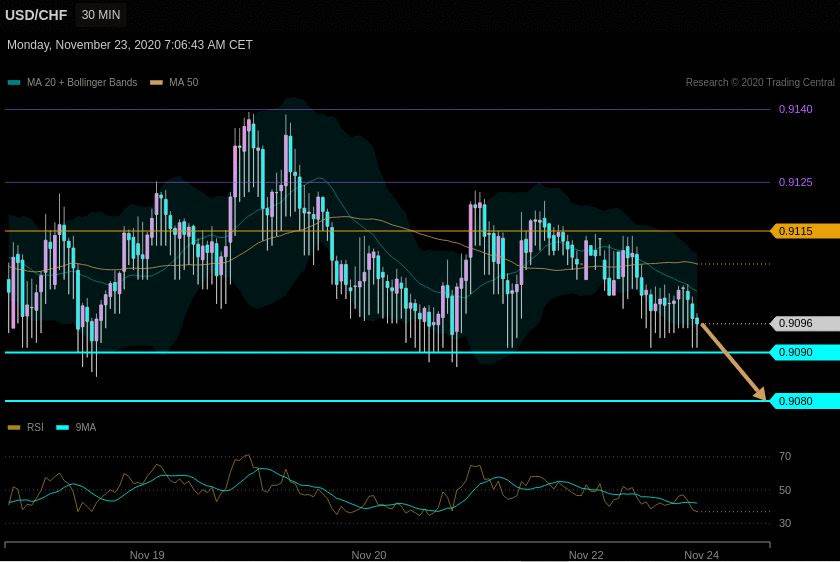Click the Nov 24 date axis label

point(701,555)
